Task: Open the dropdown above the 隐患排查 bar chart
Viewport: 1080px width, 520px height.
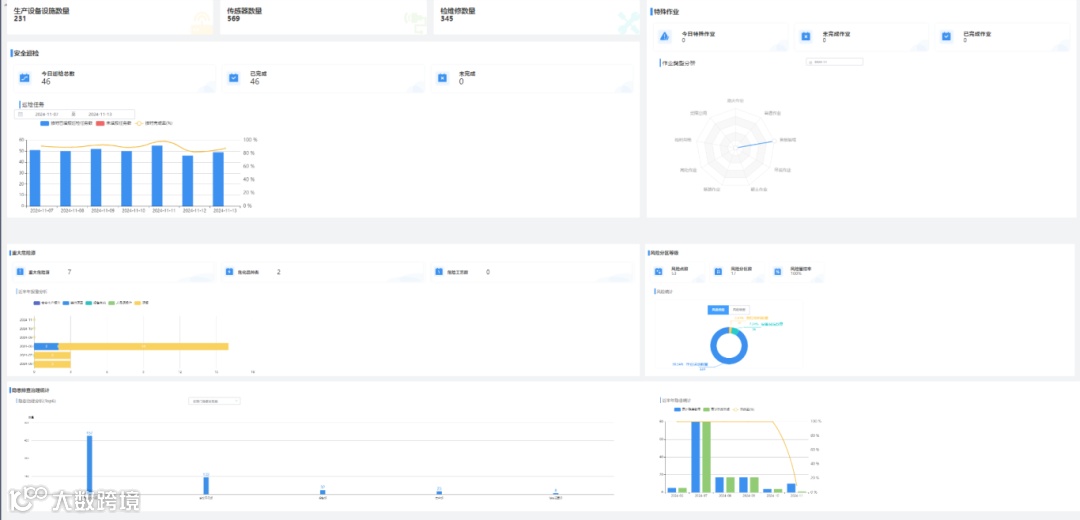Action: (214, 400)
